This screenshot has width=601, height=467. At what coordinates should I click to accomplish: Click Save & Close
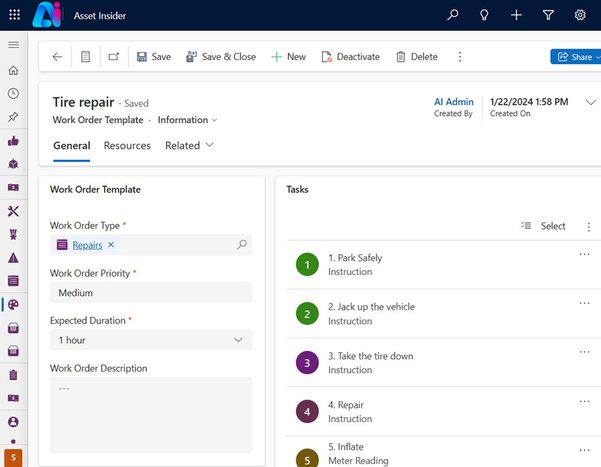221,57
